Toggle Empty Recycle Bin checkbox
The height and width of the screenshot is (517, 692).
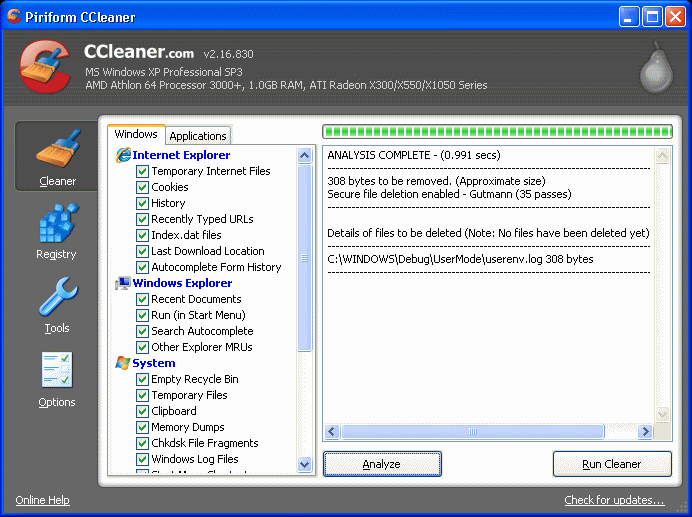142,379
